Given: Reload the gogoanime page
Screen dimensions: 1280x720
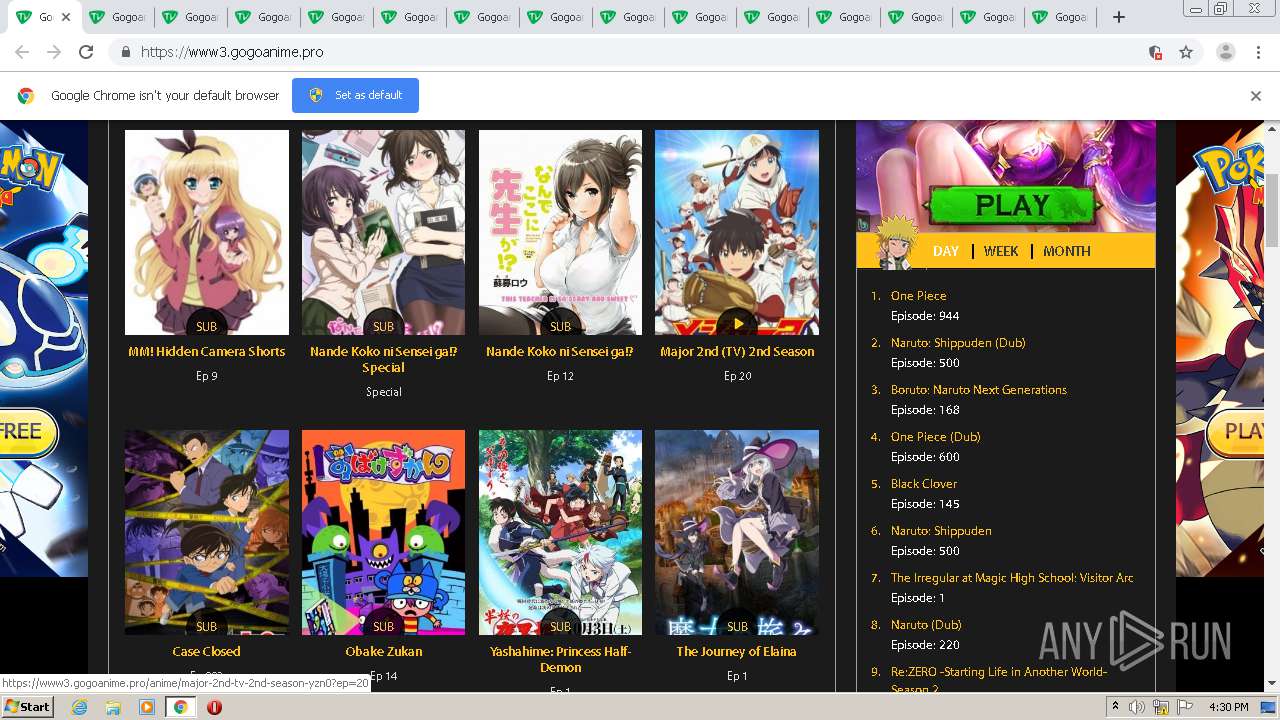Looking at the screenshot, I should [86, 52].
